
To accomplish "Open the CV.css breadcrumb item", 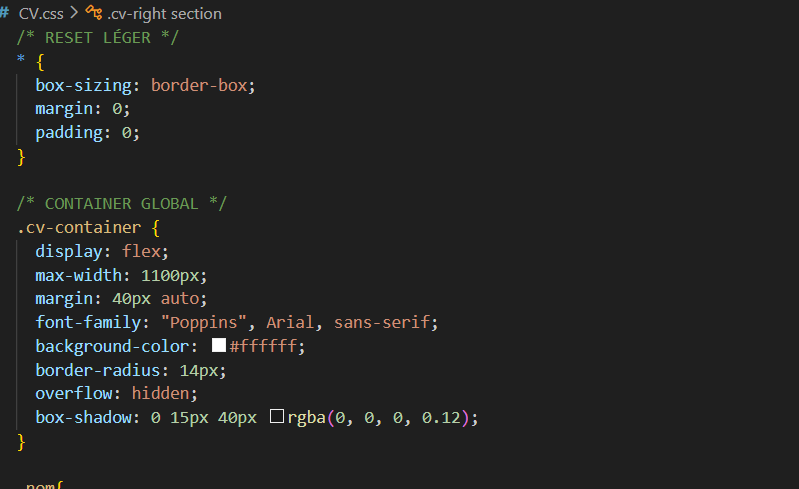I will (x=41, y=14).
